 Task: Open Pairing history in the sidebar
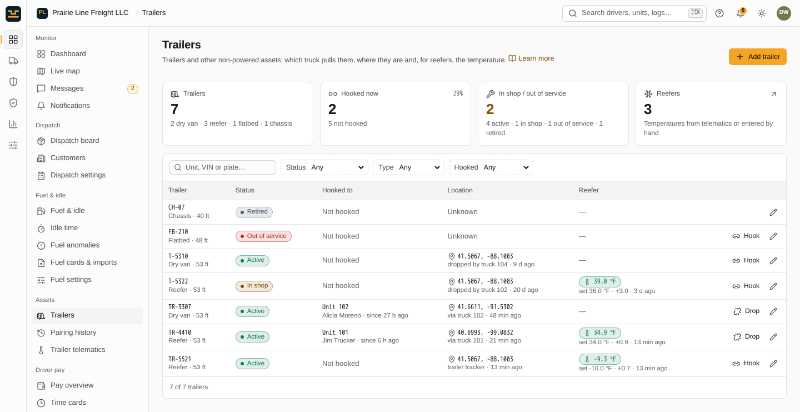pyautogui.click(x=87, y=332)
